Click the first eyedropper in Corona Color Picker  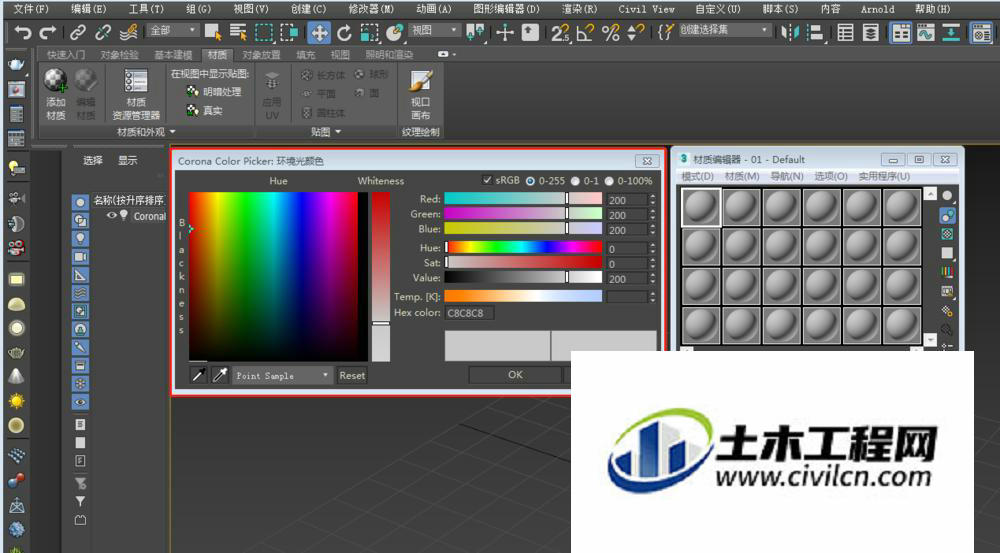coord(198,375)
